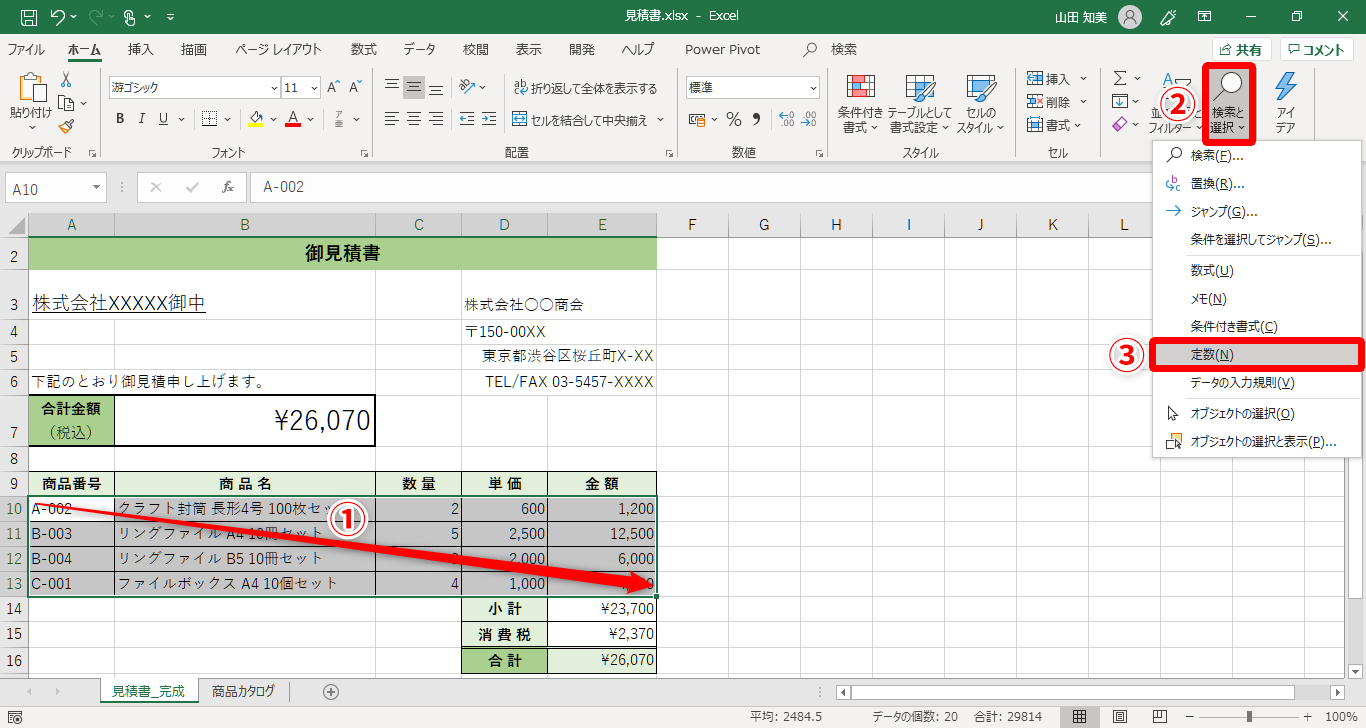Click the formula bar showing A-002
Screen dimensions: 1366x728
(700, 187)
